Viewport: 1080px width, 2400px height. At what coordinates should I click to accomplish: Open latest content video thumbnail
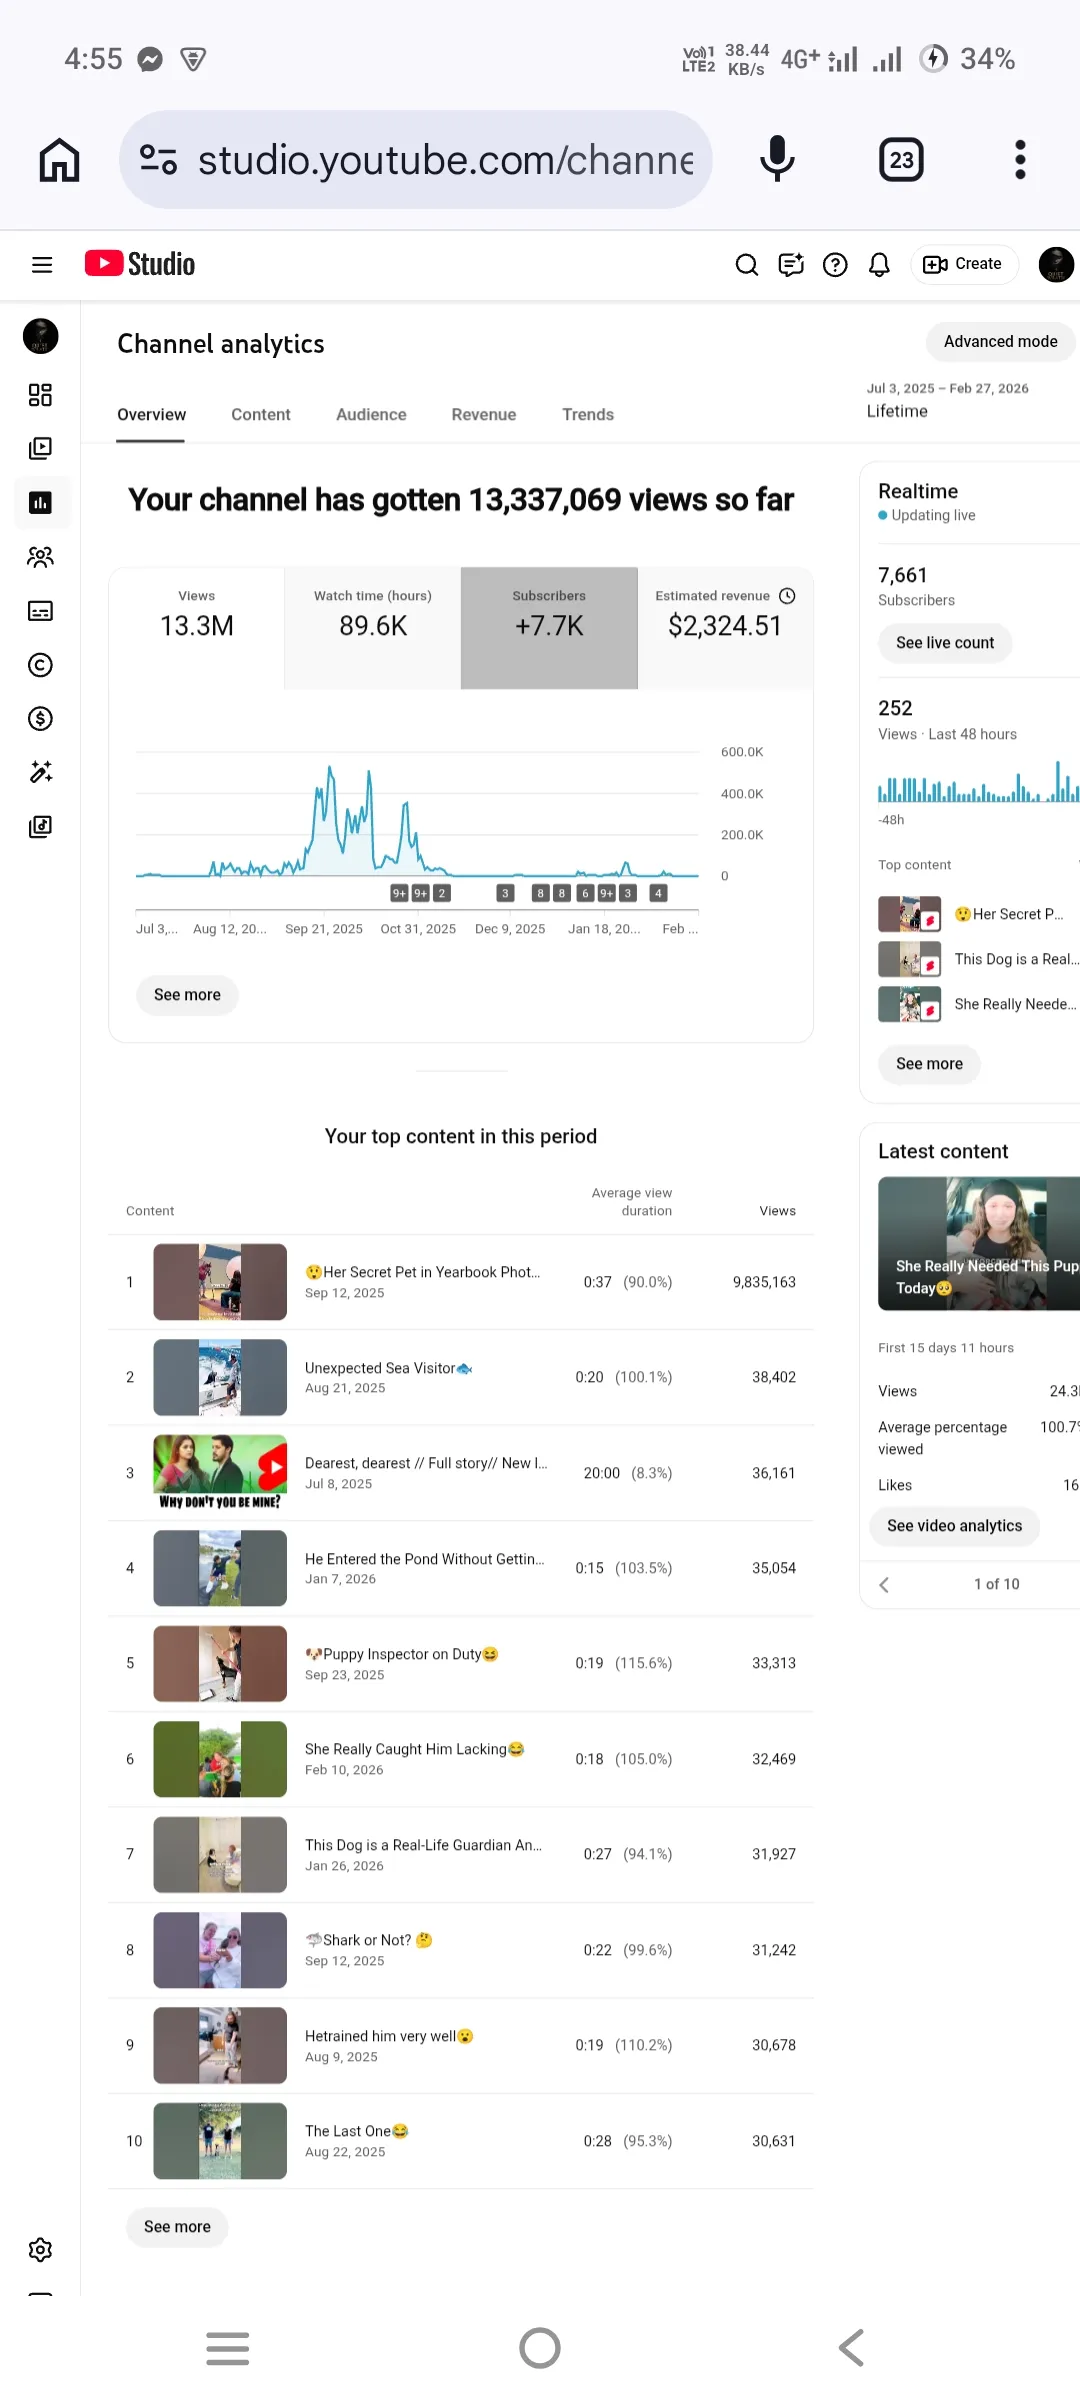979,1243
